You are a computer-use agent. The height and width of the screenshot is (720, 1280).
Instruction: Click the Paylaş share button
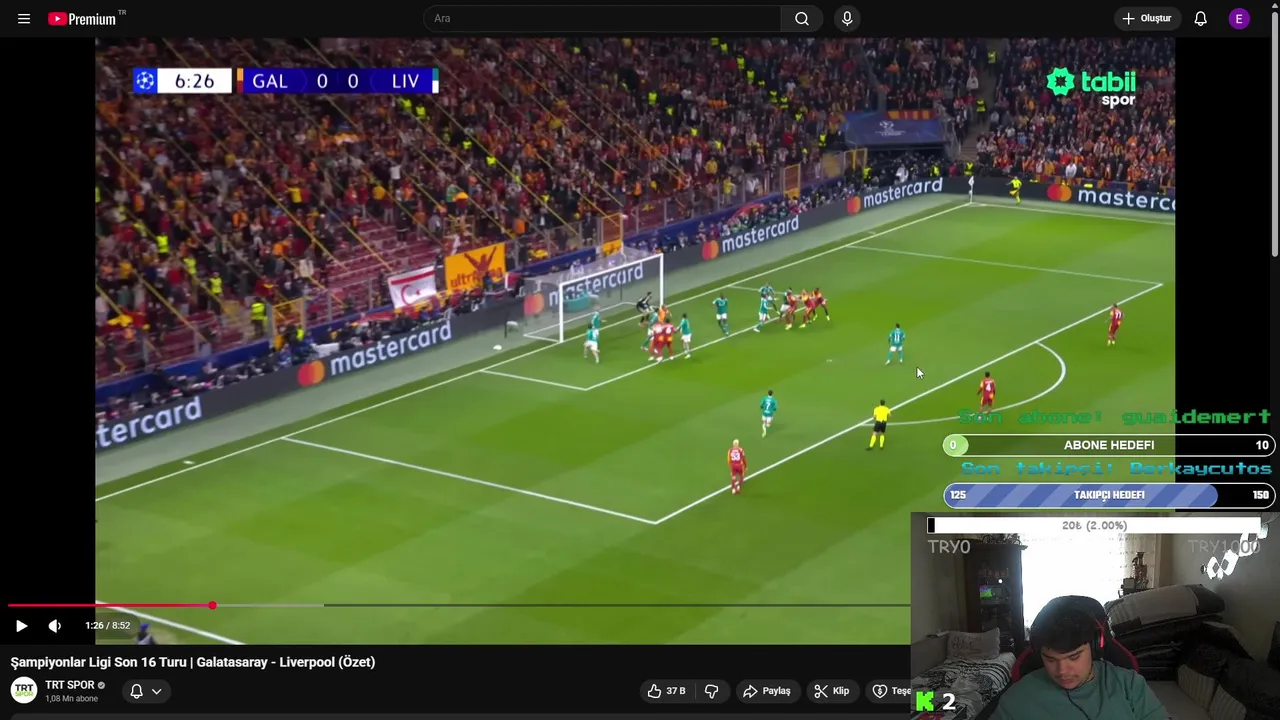767,691
